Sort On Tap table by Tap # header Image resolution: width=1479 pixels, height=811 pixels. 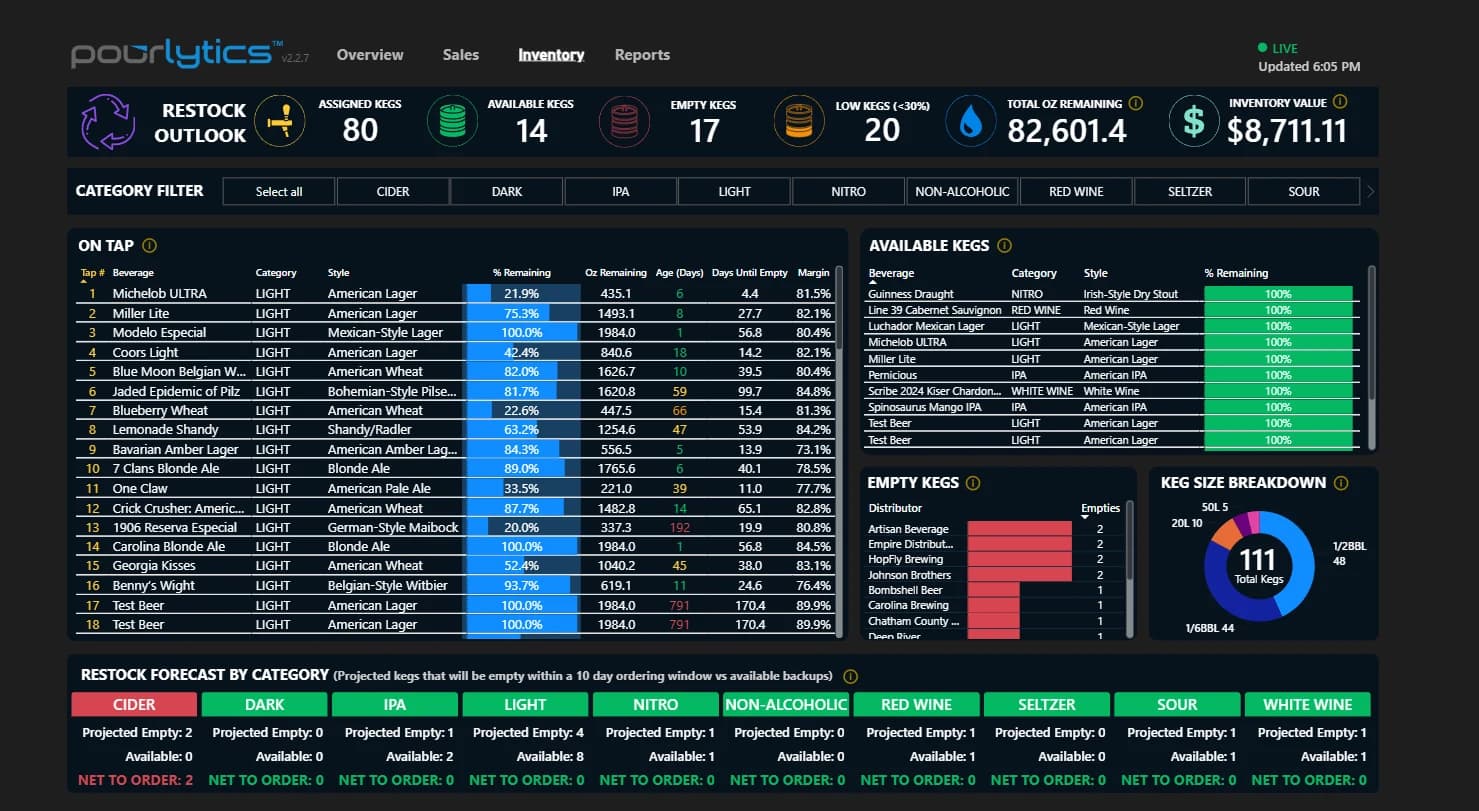[x=93, y=273]
